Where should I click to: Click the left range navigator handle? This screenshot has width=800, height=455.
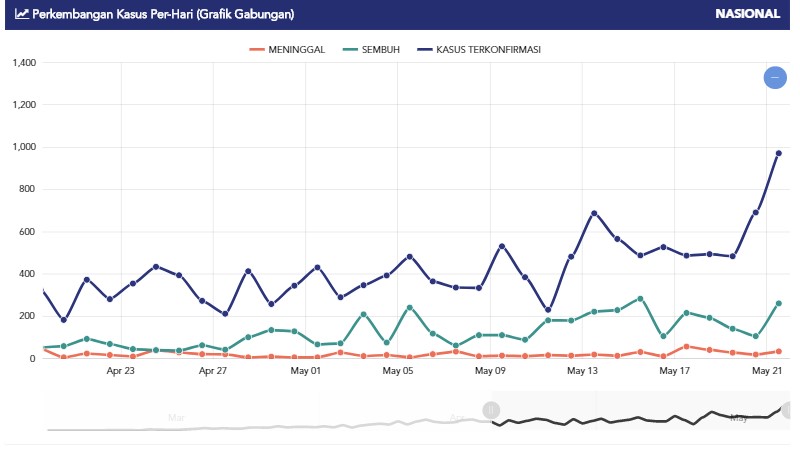[x=491, y=410]
